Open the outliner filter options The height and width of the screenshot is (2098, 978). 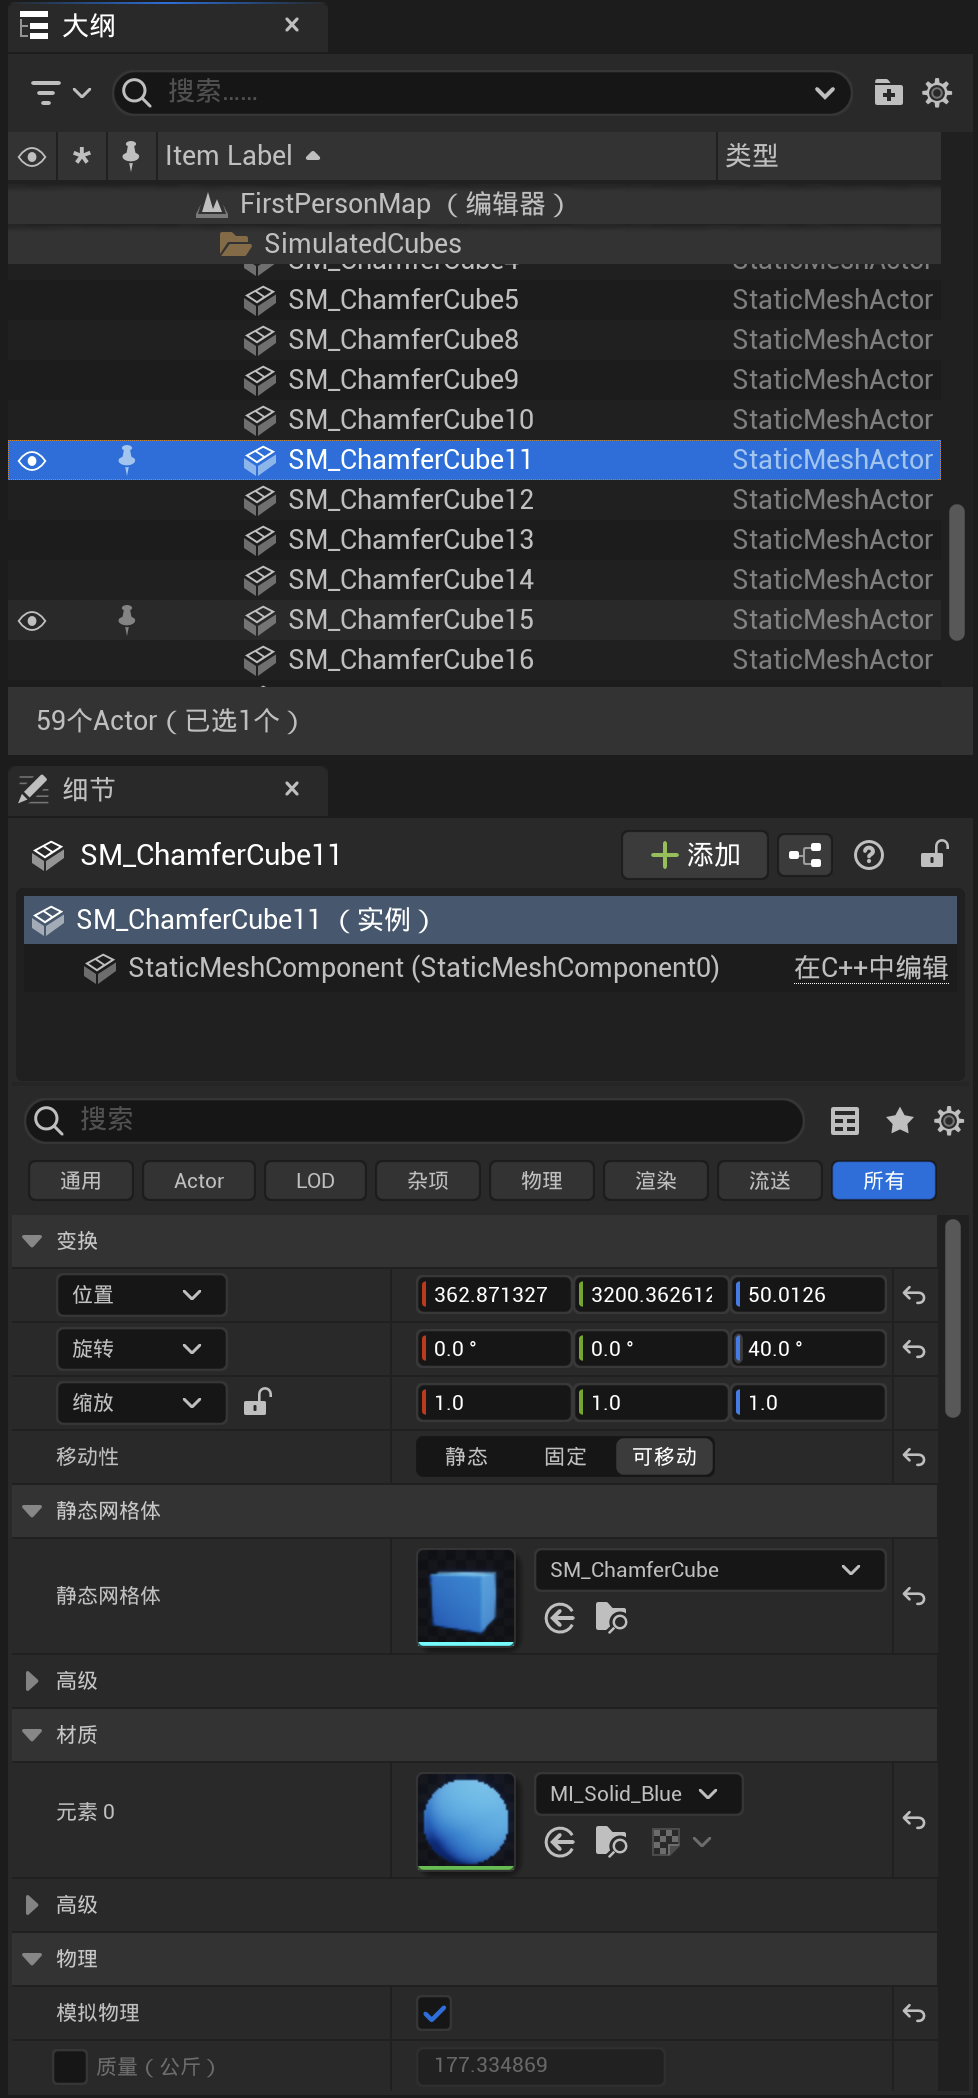pos(60,93)
